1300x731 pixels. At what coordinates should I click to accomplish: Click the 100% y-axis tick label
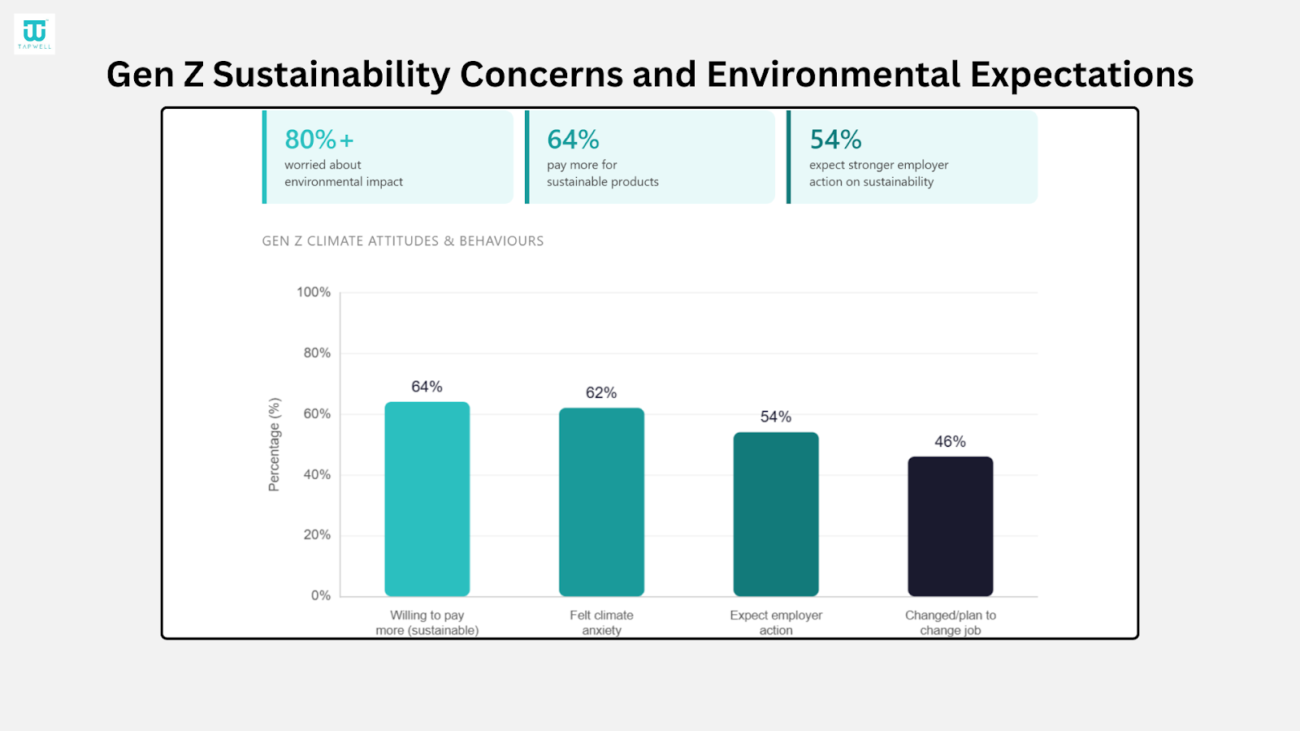pyautogui.click(x=313, y=292)
